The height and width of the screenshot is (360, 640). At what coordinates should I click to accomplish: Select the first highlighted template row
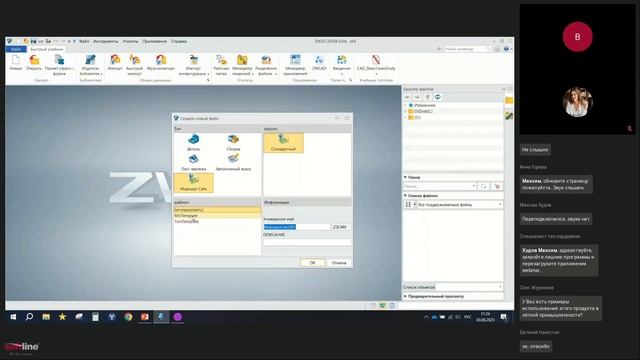[217, 209]
